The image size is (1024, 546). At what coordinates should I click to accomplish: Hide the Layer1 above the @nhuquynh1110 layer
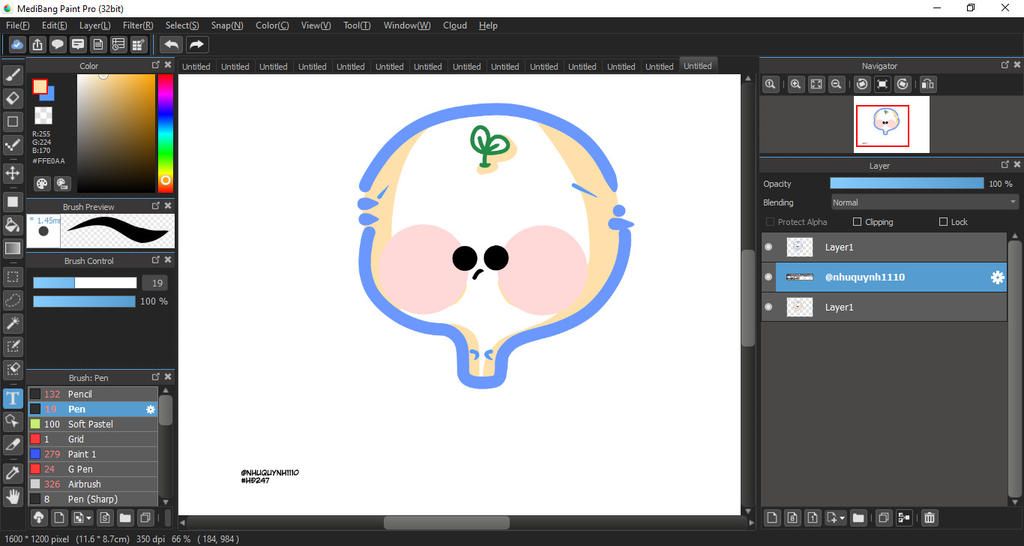click(x=769, y=248)
